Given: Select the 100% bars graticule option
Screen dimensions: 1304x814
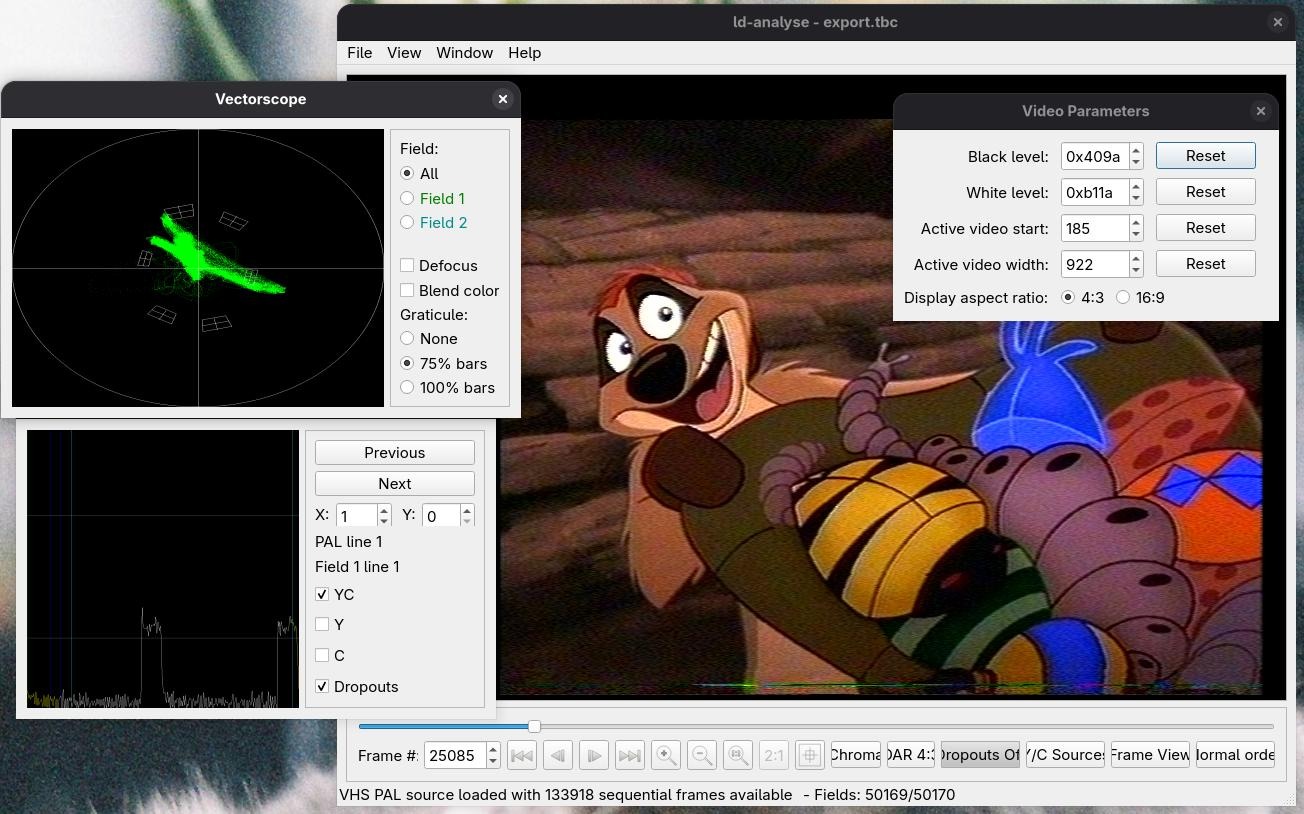Looking at the screenshot, I should [x=407, y=388].
